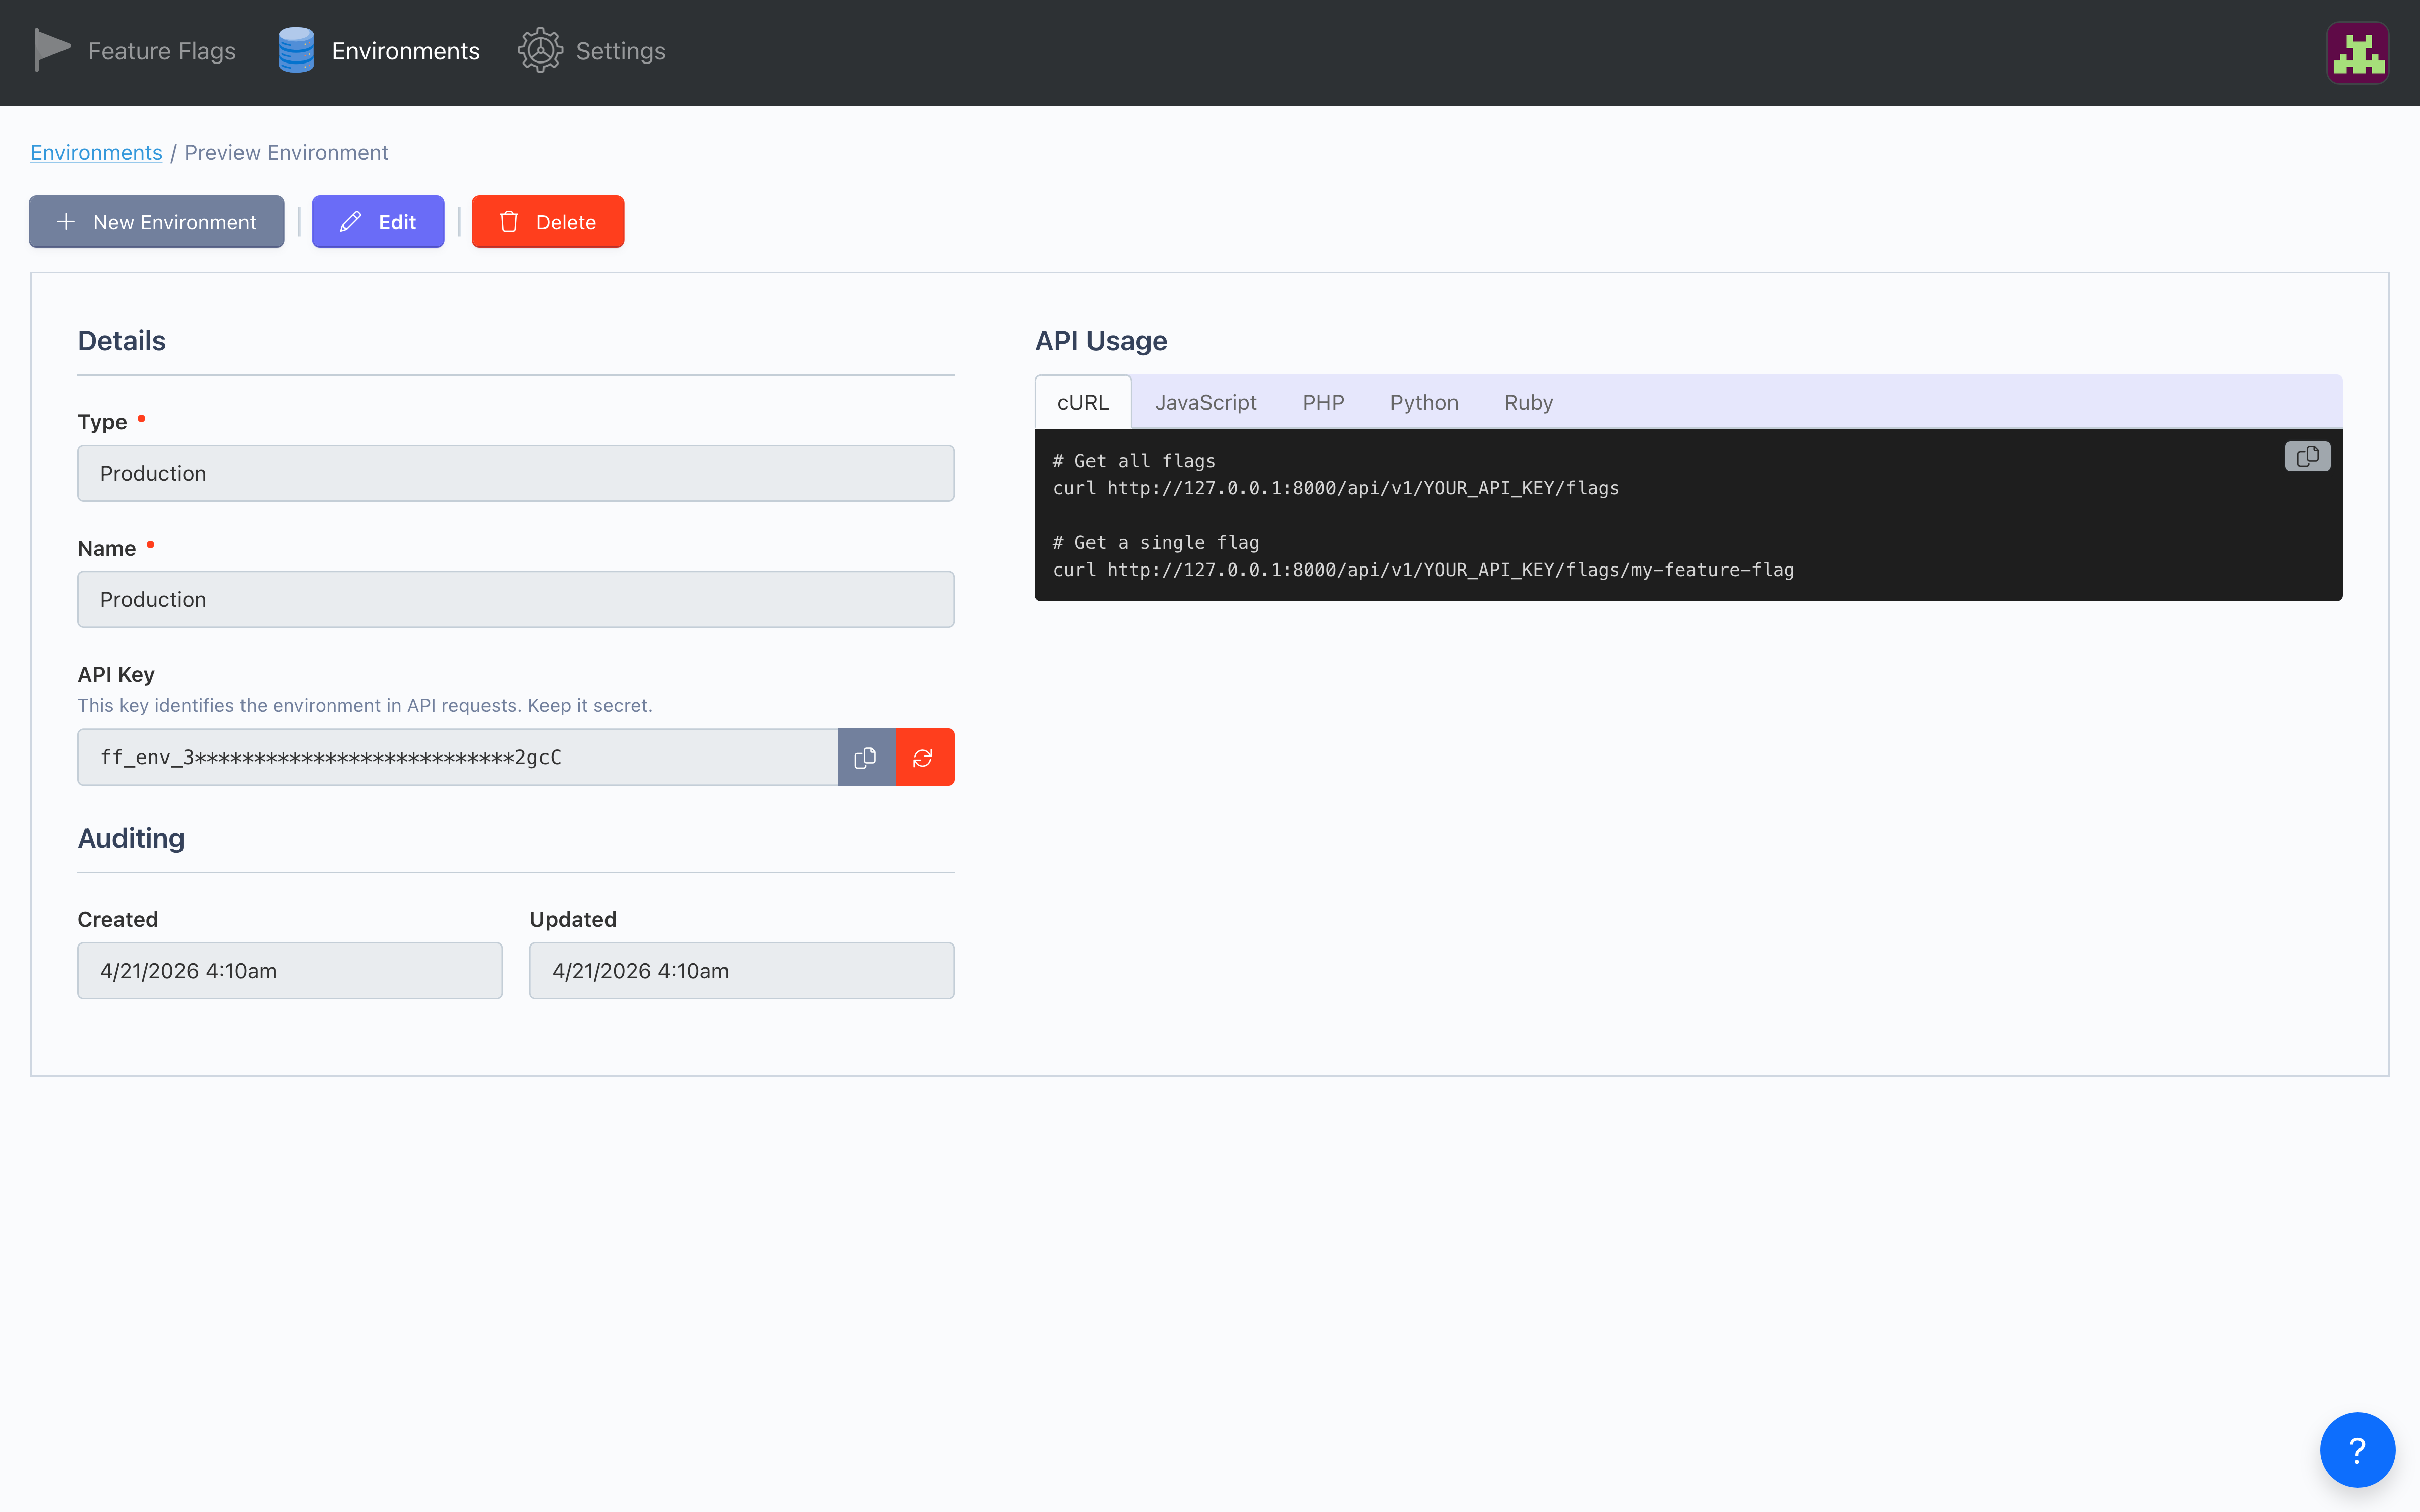Create a New Environment
Viewport: 2420px width, 1512px height.
156,221
